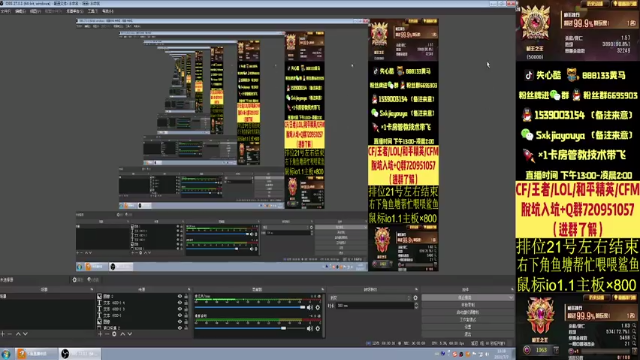
Task: Click the Windows Start orb
Action: (x=6, y=353)
